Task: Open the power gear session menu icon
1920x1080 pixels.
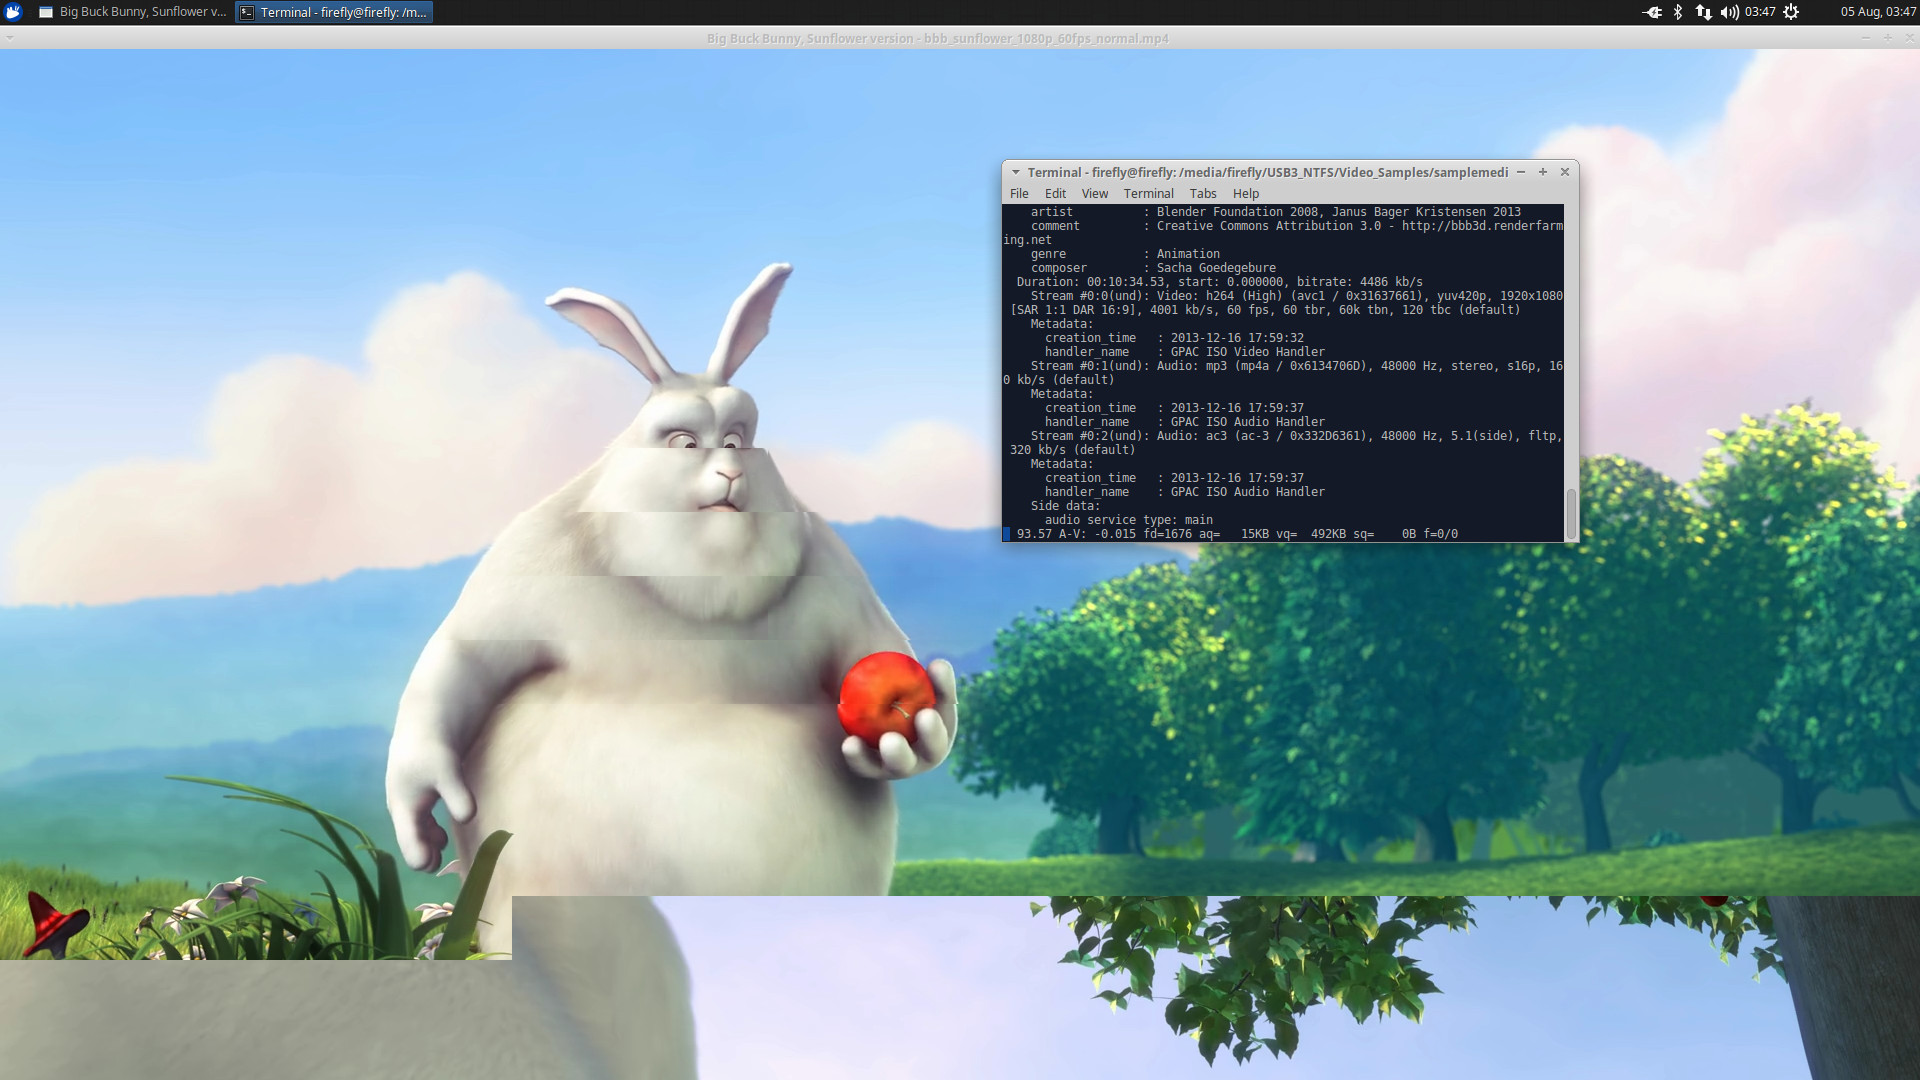Action: [1791, 12]
